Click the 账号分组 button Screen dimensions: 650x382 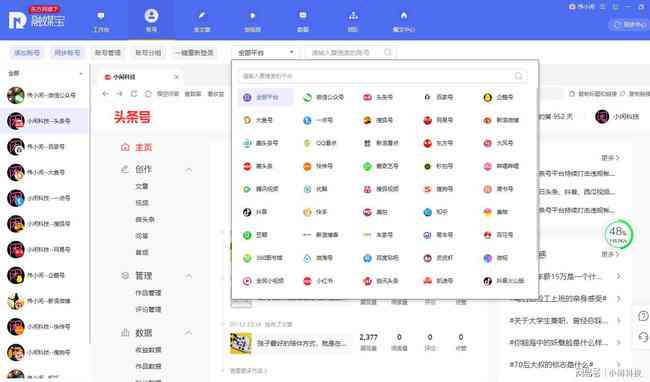pyautogui.click(x=148, y=53)
